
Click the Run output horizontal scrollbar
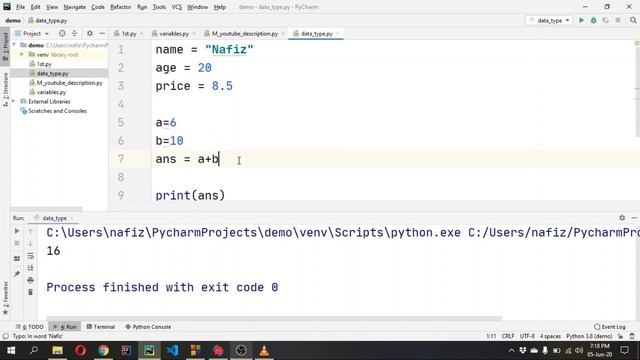[x=274, y=318]
